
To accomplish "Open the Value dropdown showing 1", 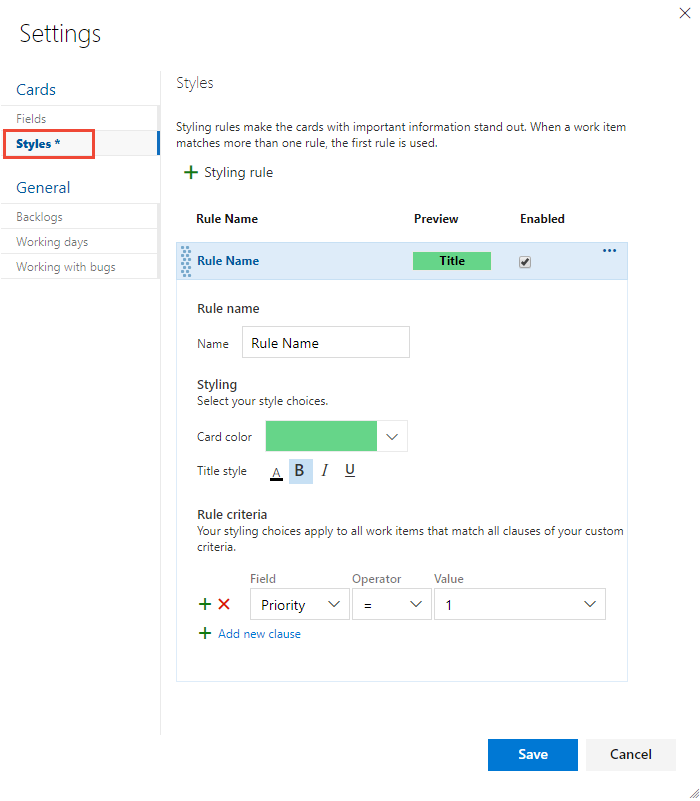I will 519,604.
